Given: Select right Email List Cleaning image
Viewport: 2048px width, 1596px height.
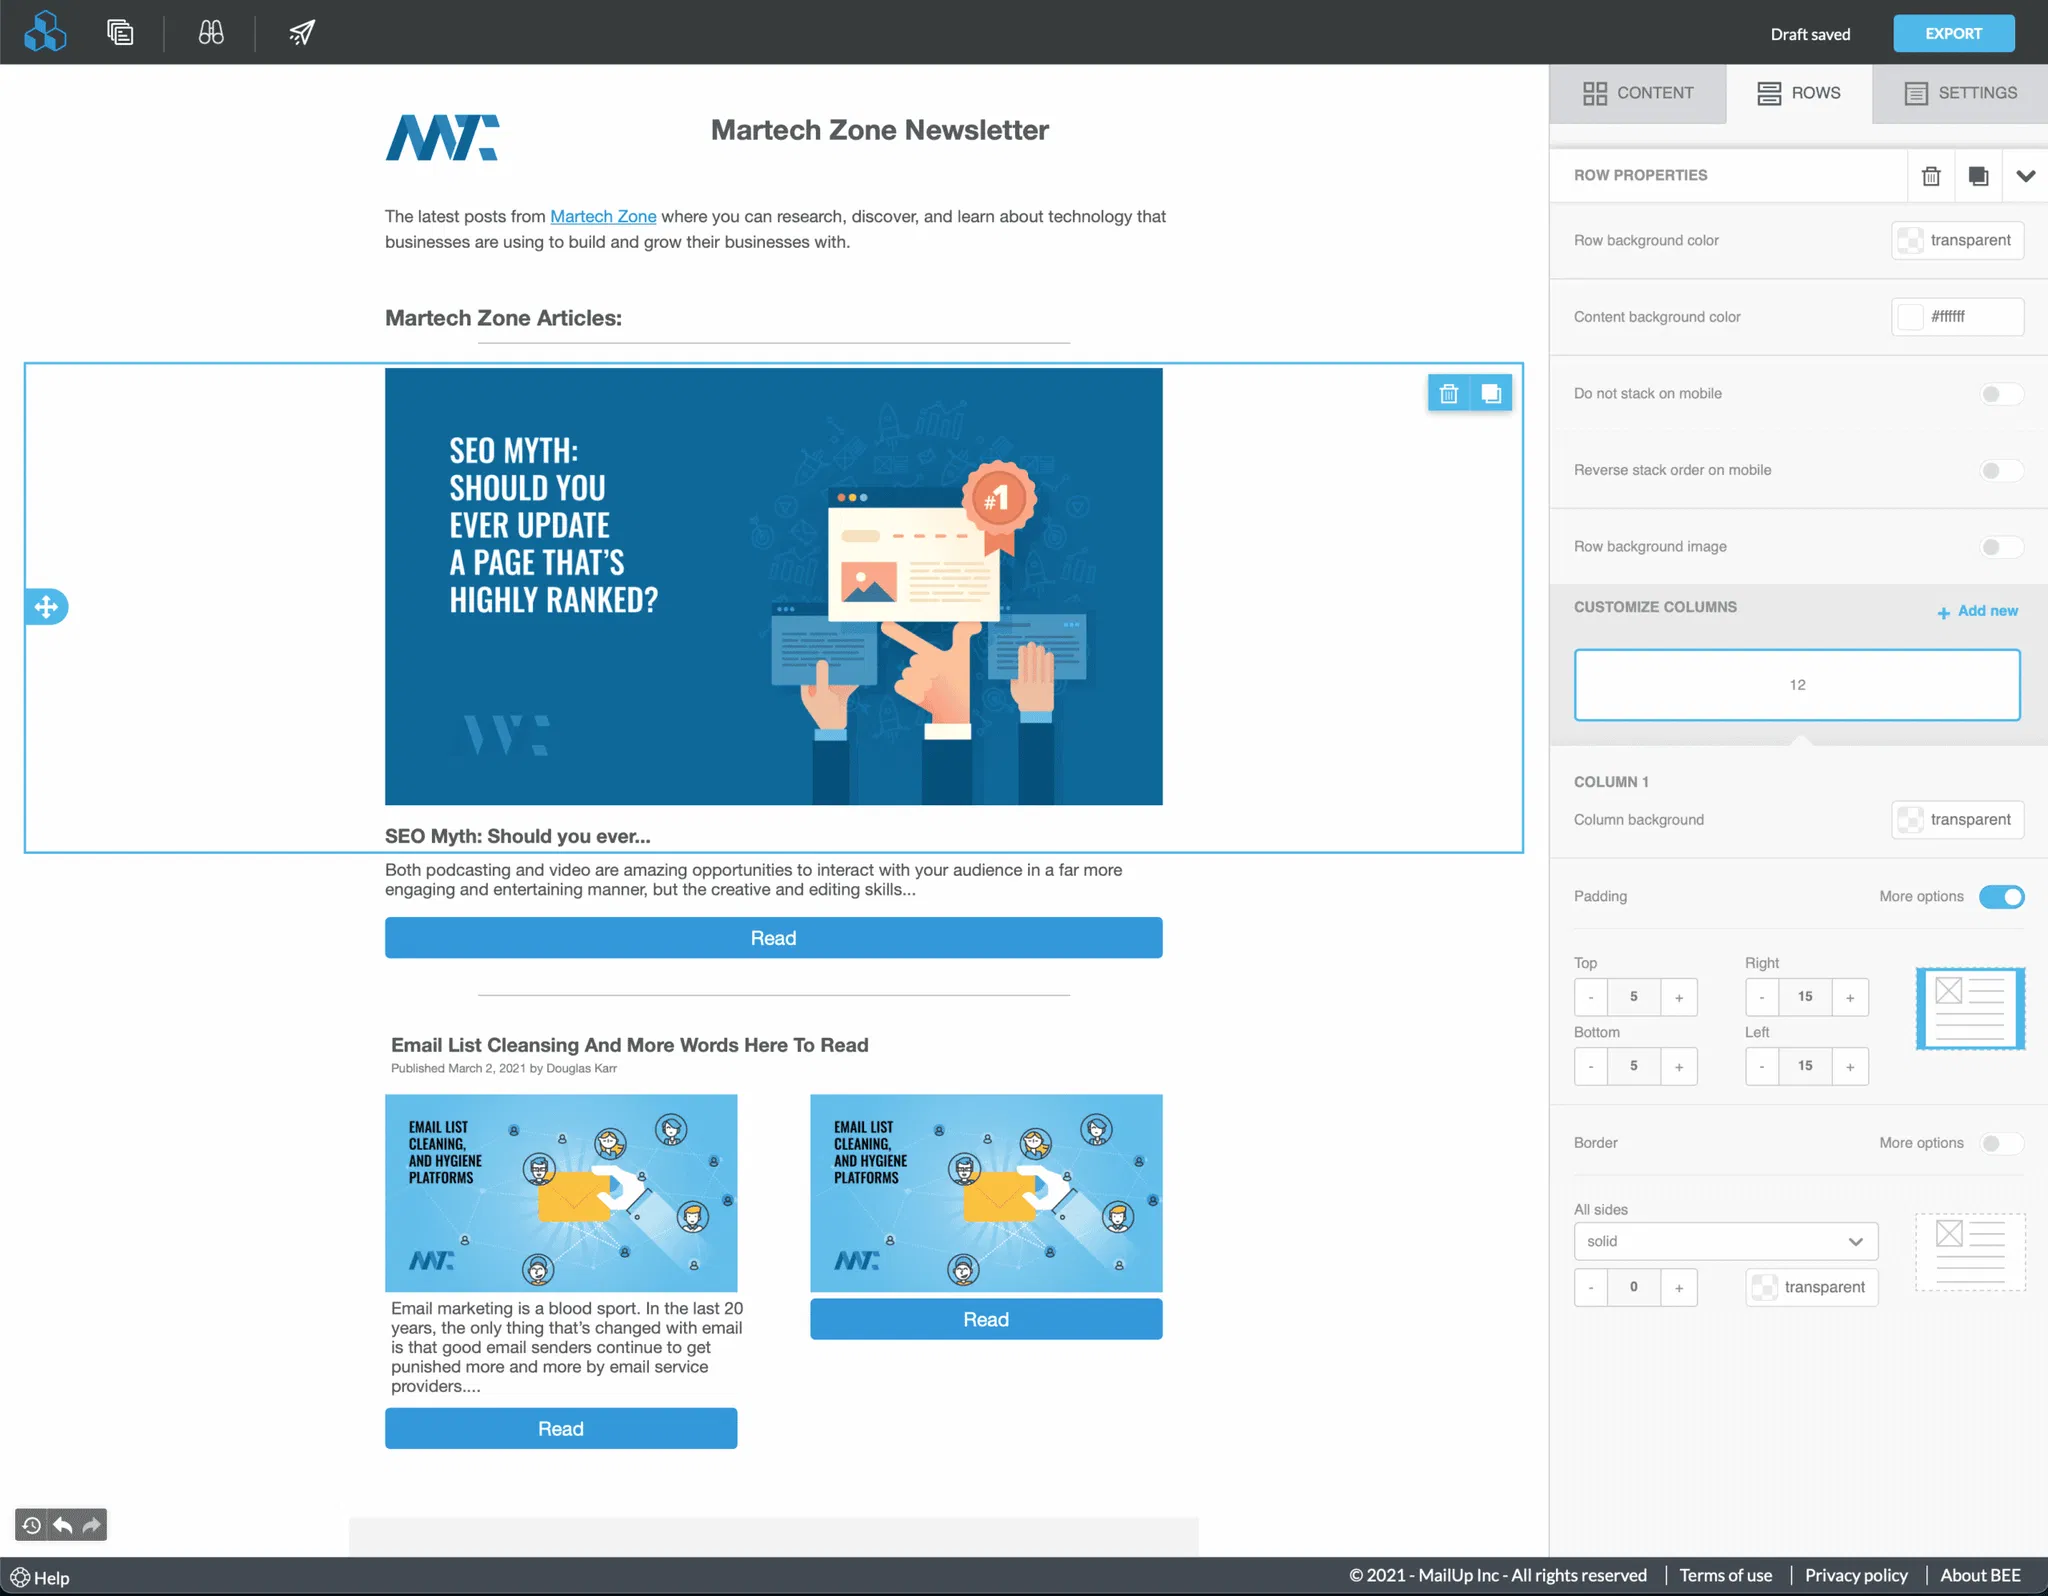Looking at the screenshot, I should coord(986,1193).
